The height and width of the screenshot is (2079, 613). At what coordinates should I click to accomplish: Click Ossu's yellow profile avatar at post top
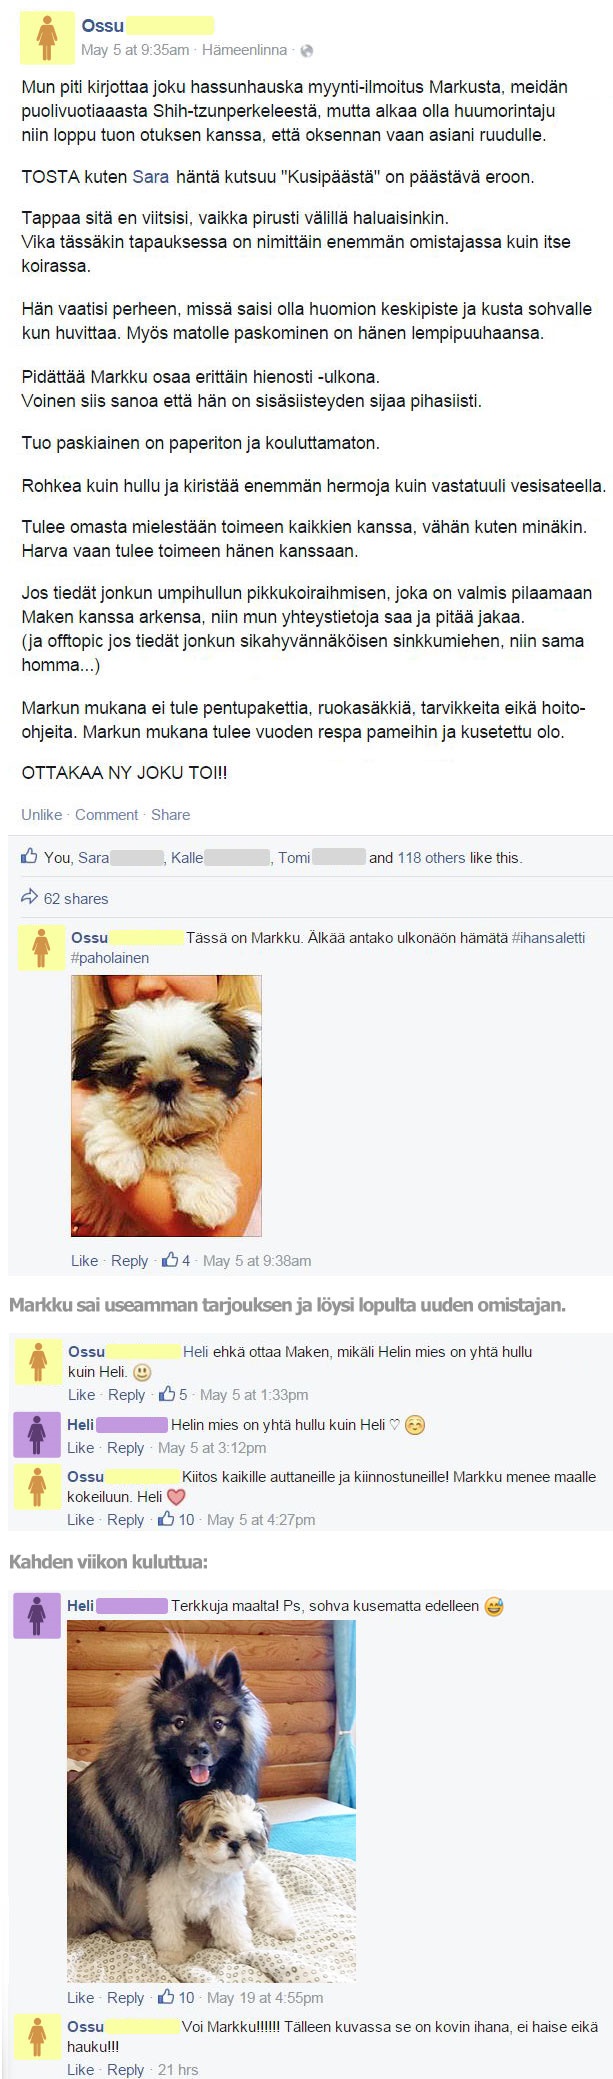coord(47,38)
